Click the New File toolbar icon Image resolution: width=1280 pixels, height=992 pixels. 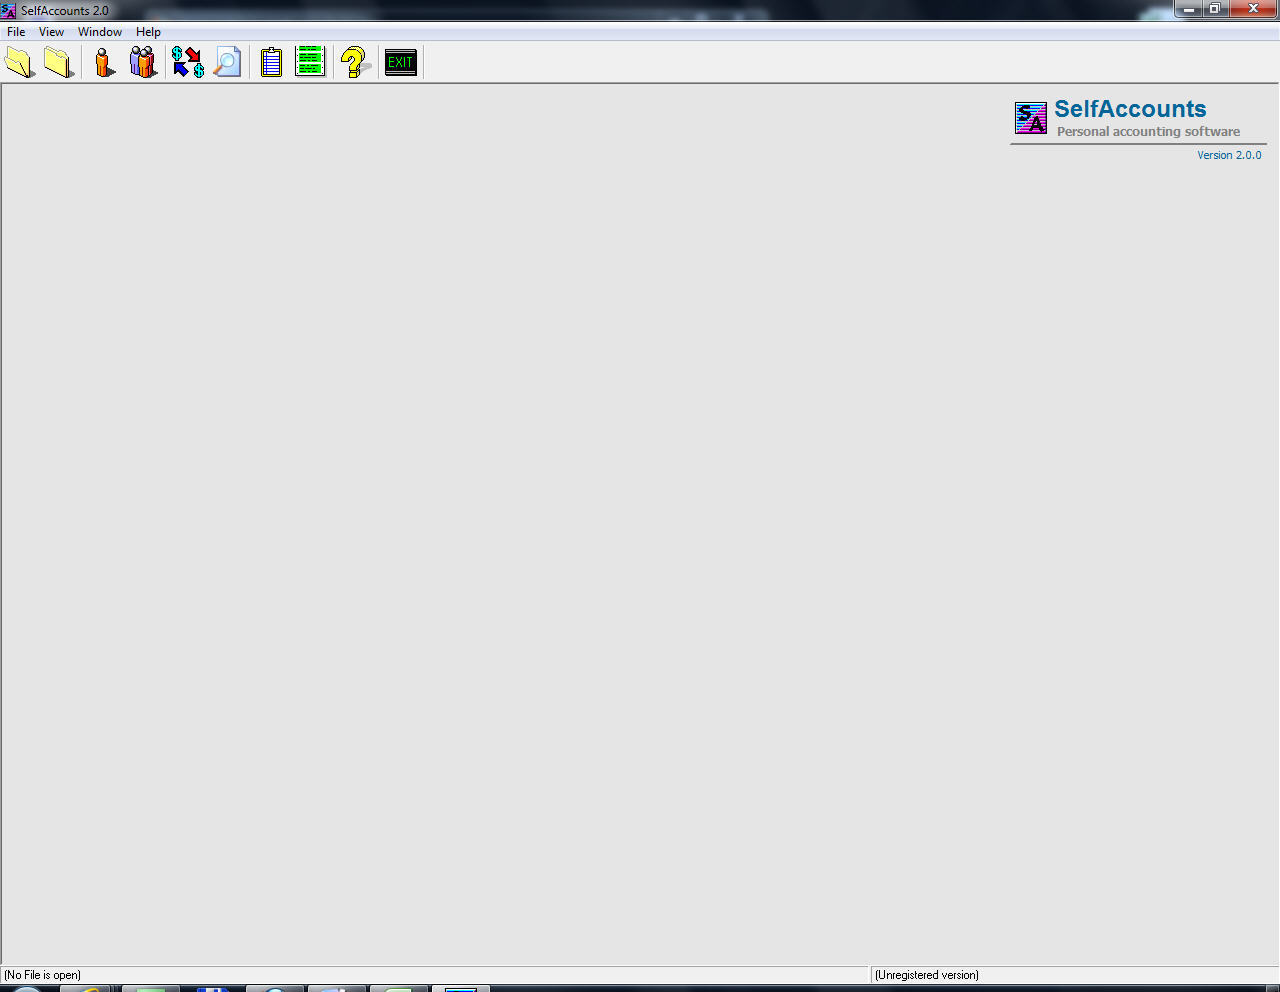[19, 61]
